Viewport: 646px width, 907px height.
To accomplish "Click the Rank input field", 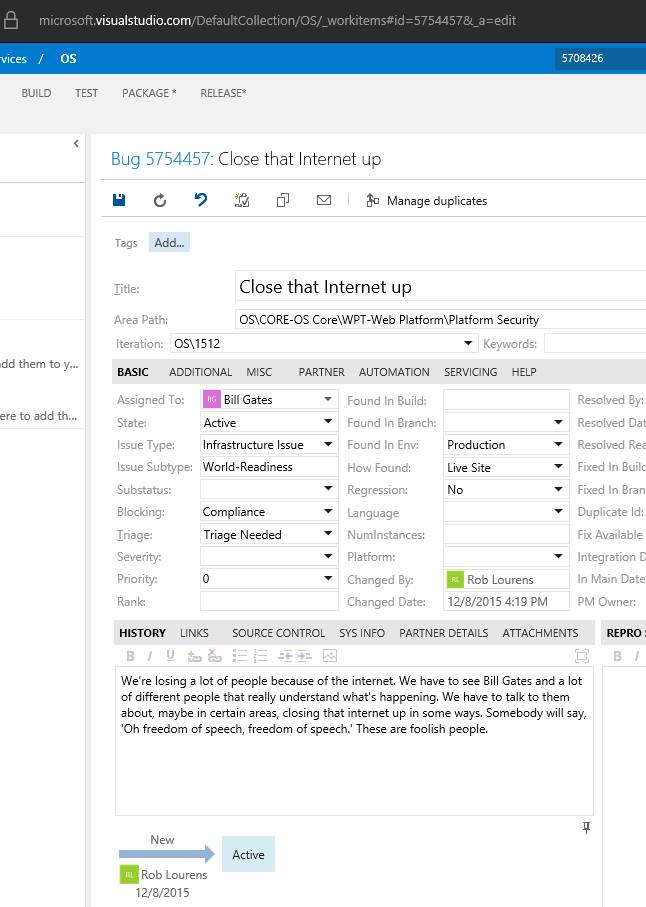I will tap(269, 601).
